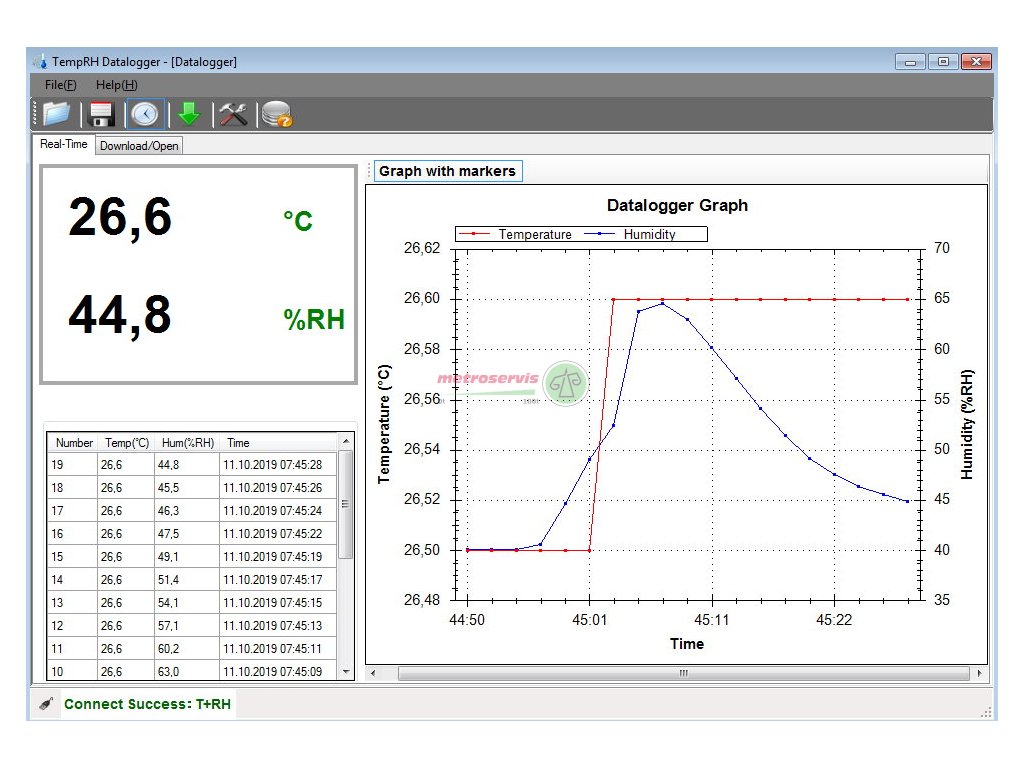Save data with the floppy disk icon
This screenshot has height=768, width=1024.
(102, 114)
